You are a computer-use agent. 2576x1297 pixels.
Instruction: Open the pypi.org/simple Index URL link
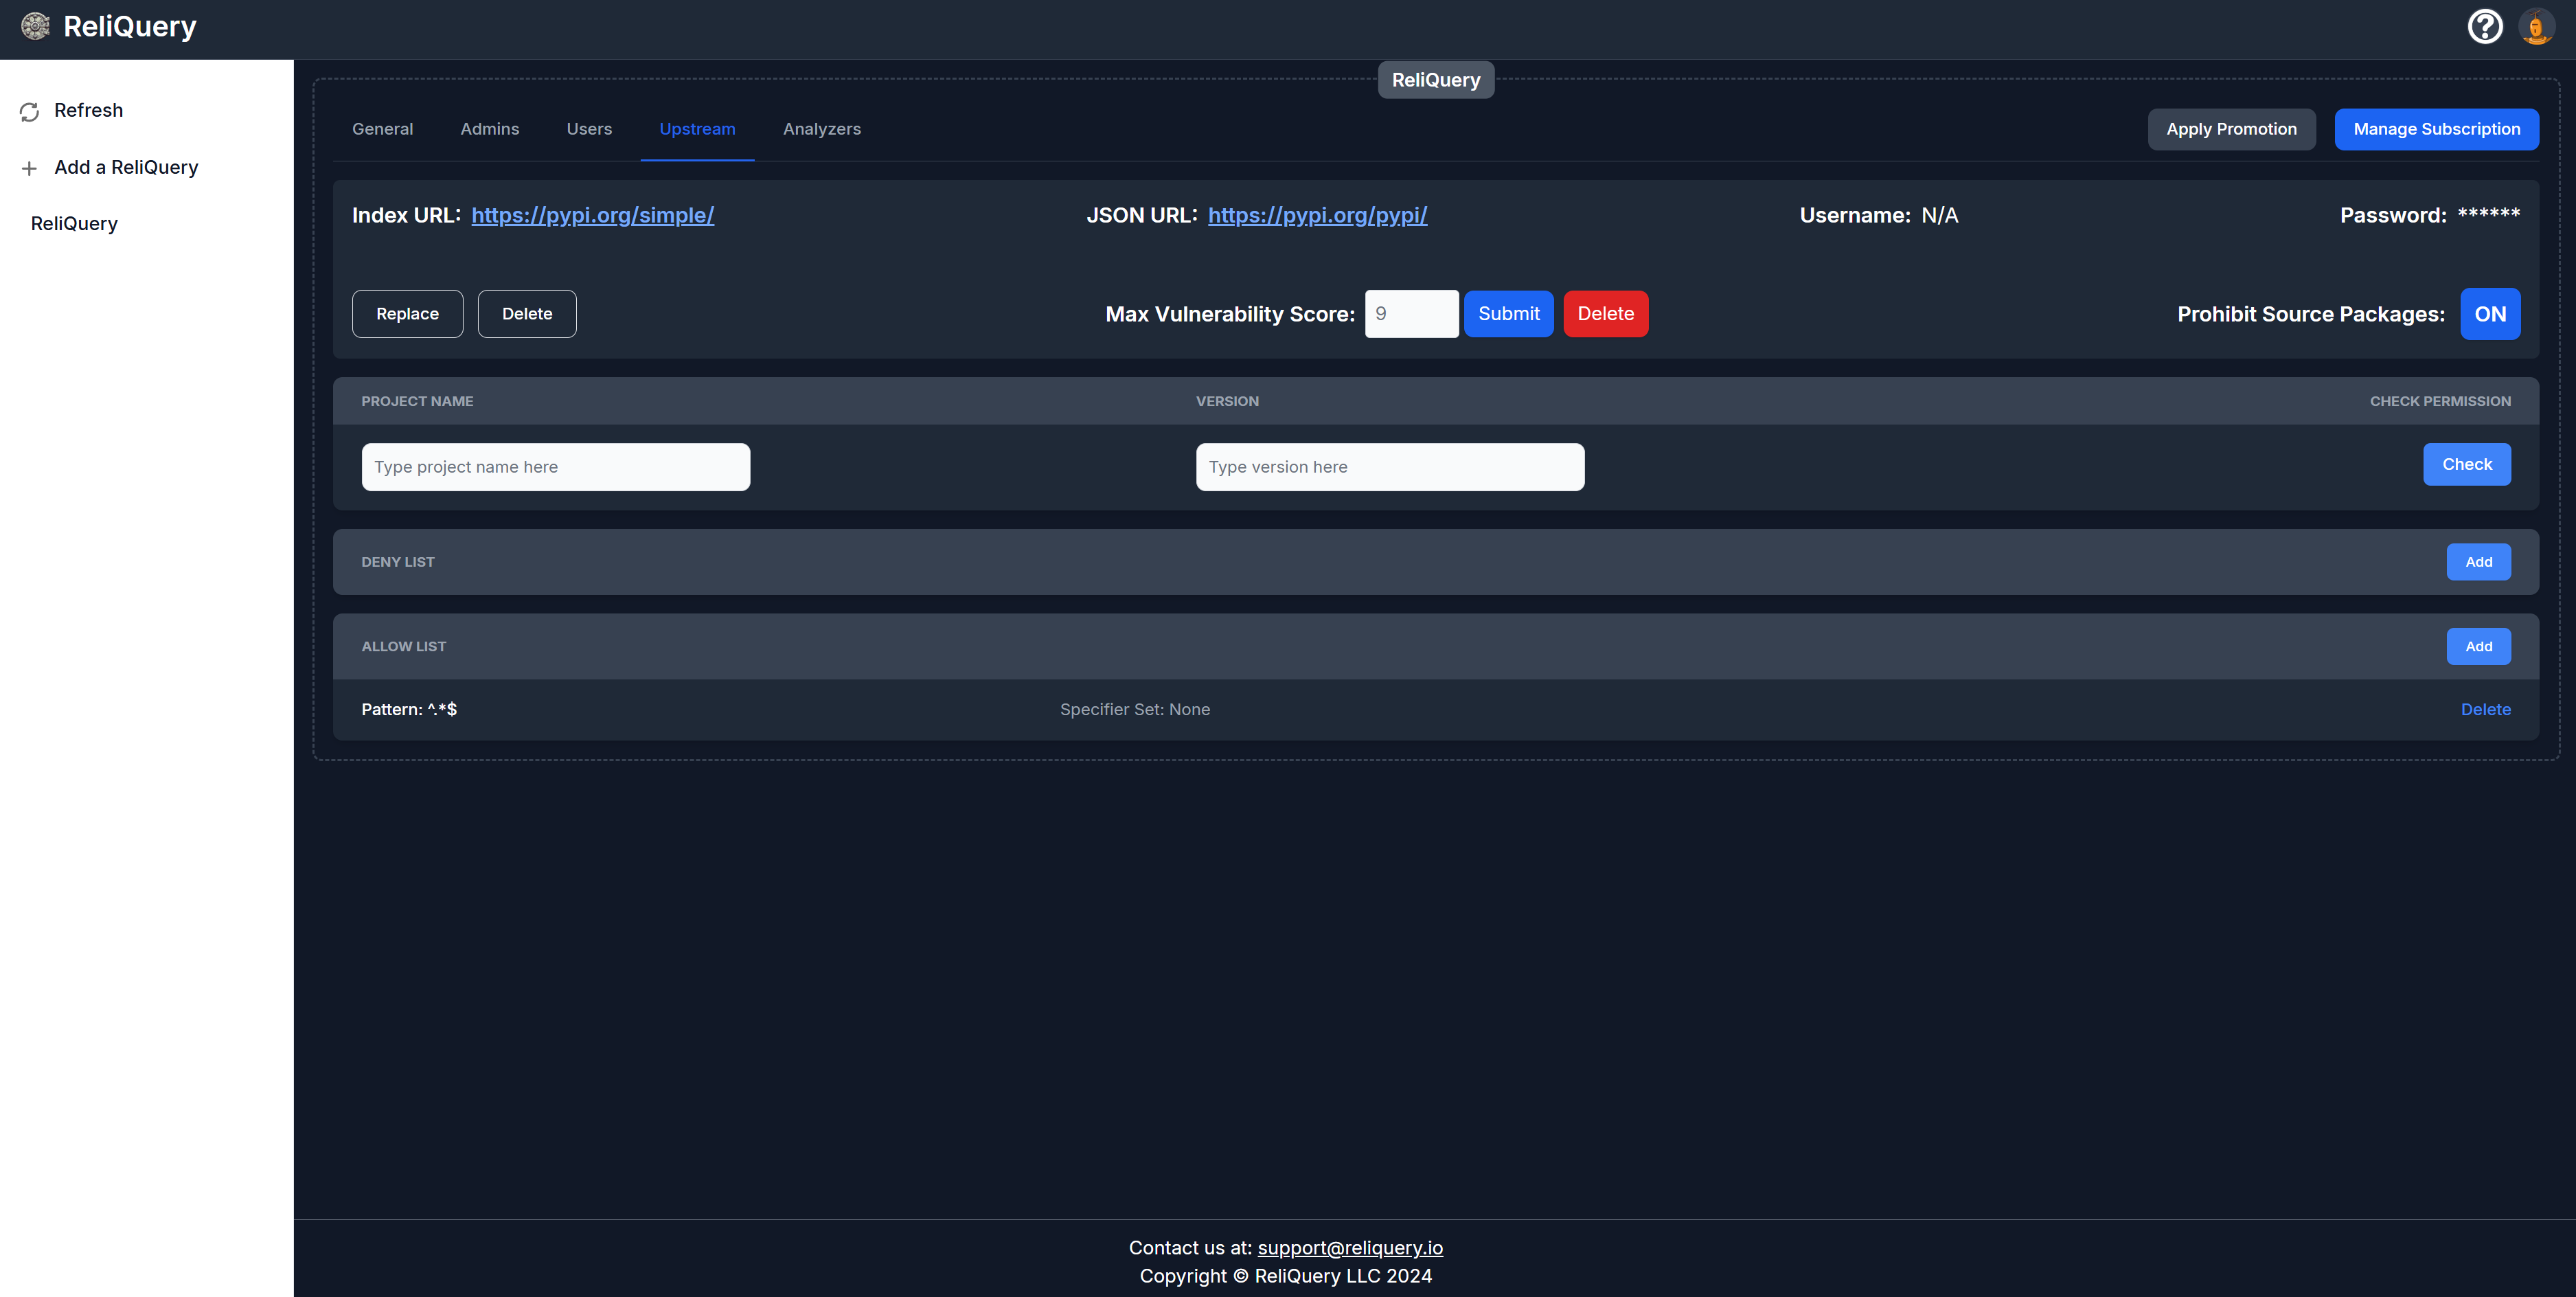(x=592, y=215)
